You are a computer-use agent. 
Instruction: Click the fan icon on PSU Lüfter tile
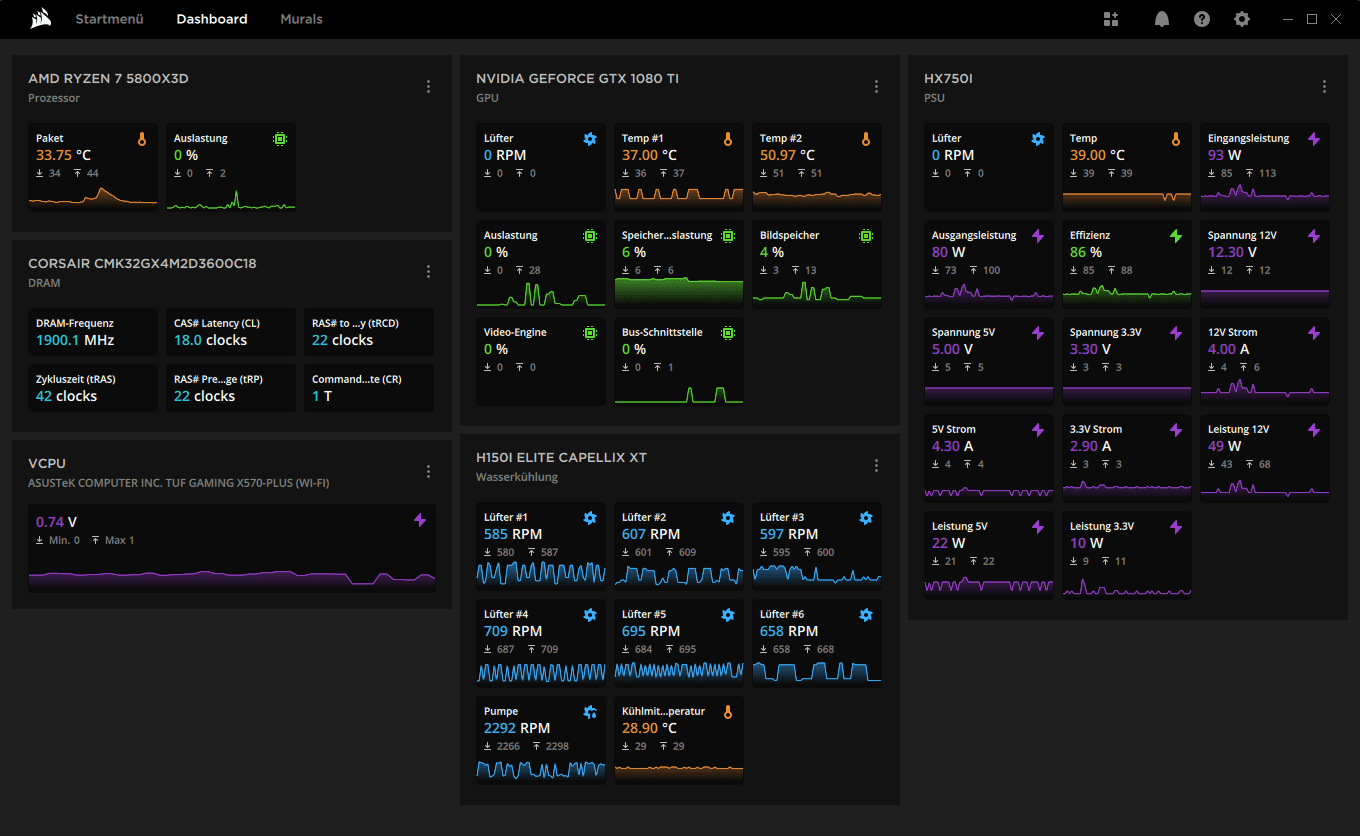(1038, 139)
